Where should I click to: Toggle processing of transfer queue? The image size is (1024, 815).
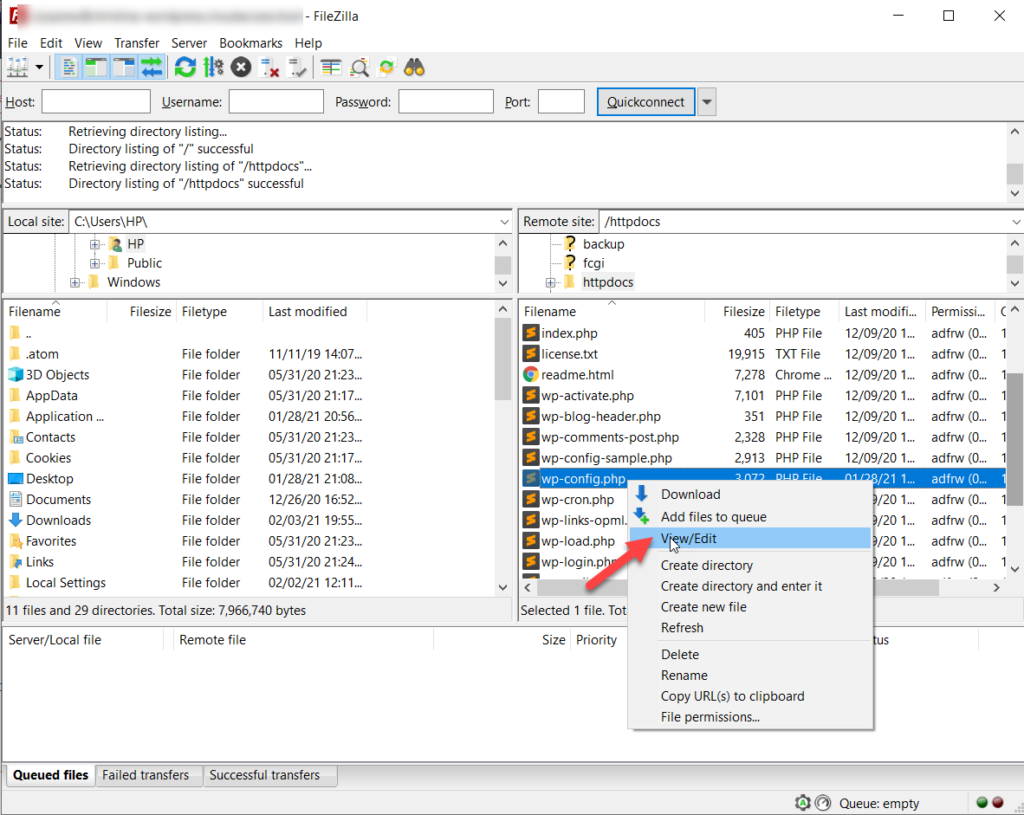[213, 67]
